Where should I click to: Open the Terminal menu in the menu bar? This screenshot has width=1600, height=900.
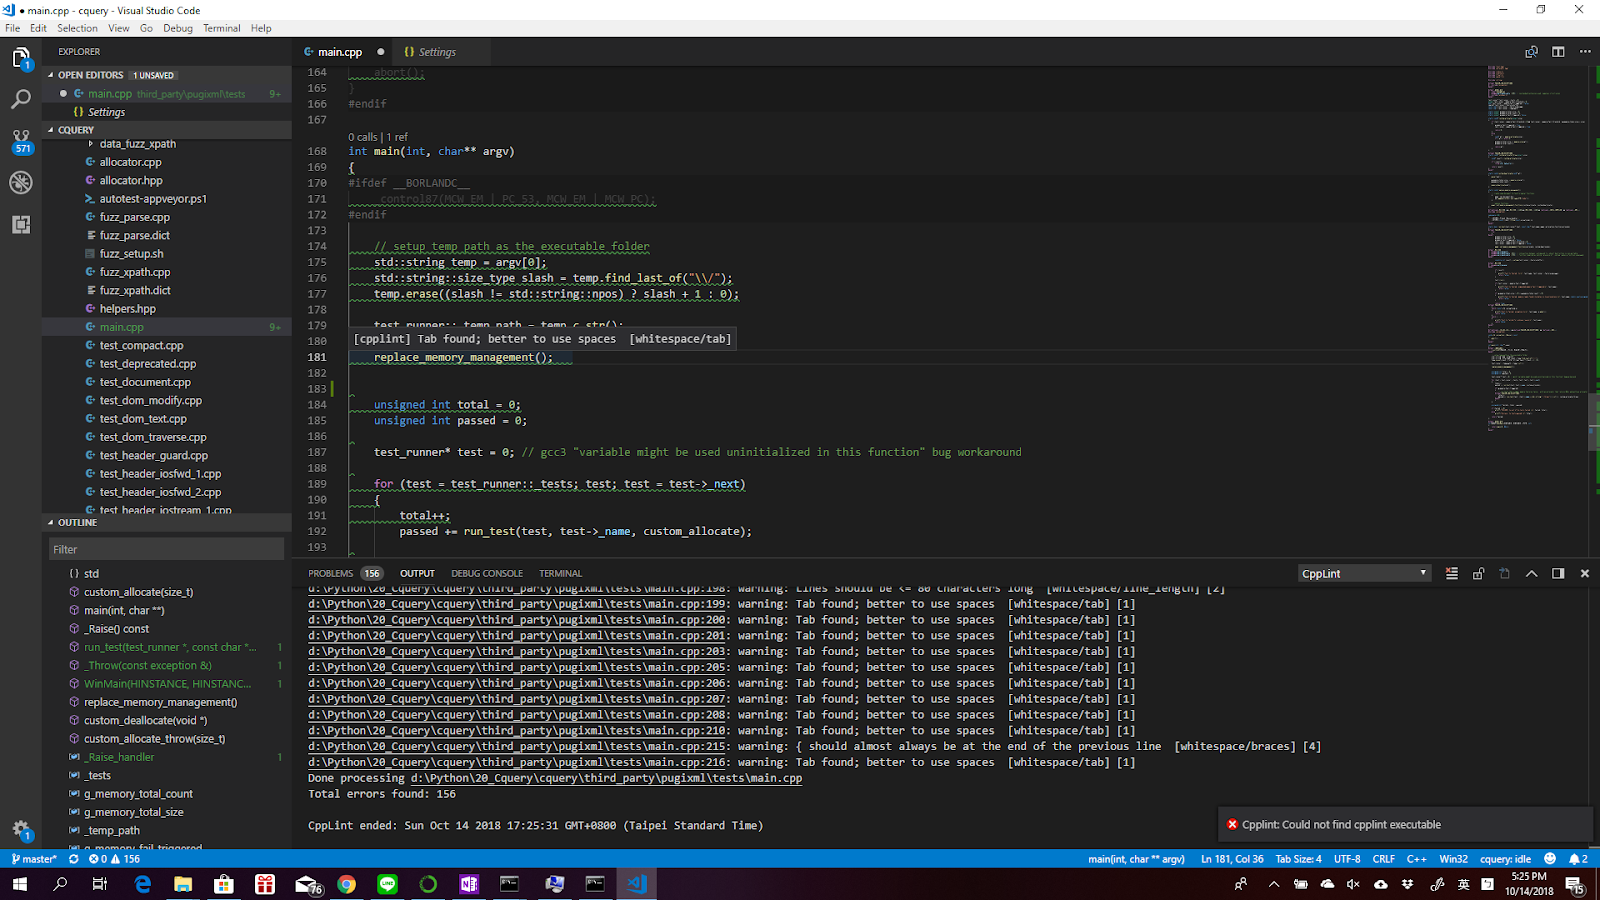point(221,28)
